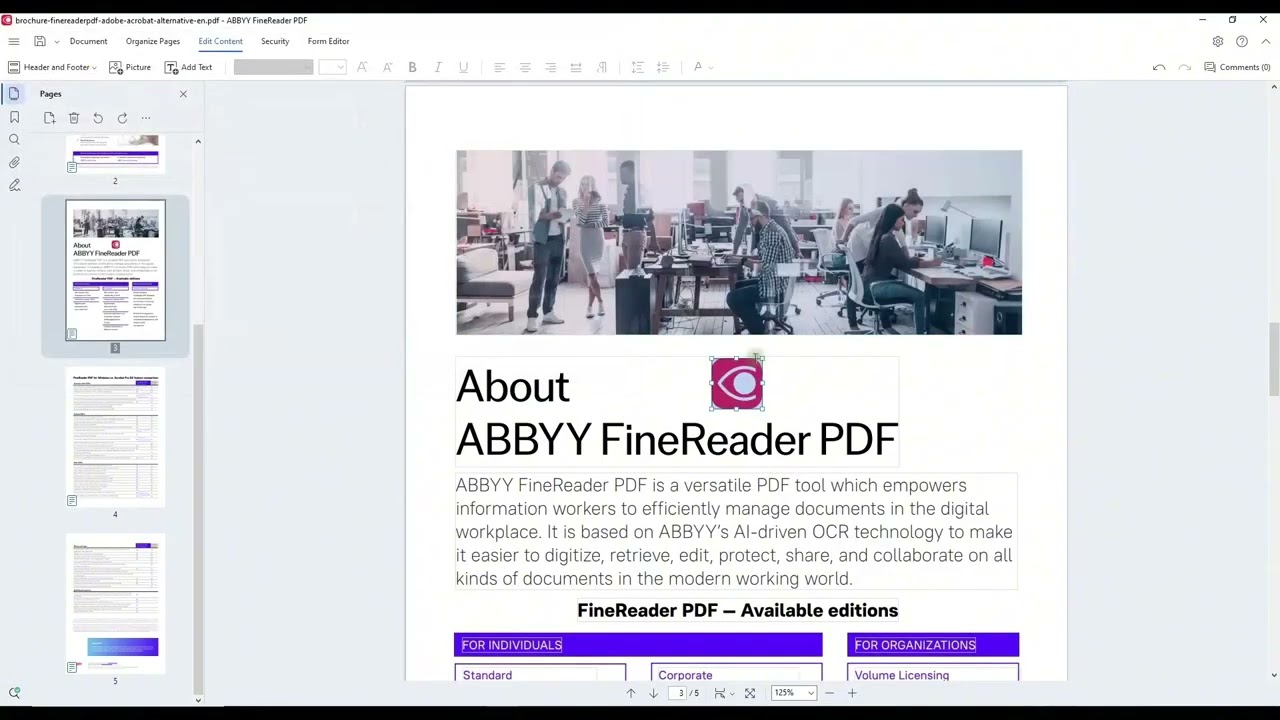This screenshot has height=720, width=1280.
Task: Click the full screen icon
Action: click(750, 693)
